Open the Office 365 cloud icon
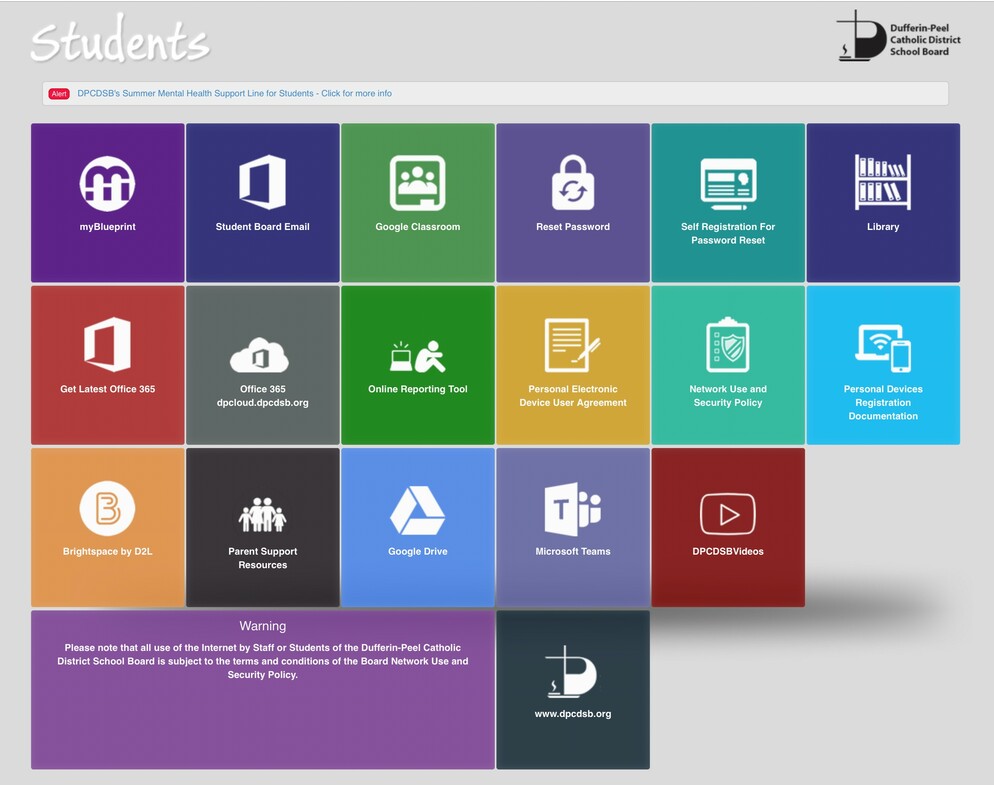Viewport: 994px width, 785px height. pyautogui.click(x=259, y=355)
